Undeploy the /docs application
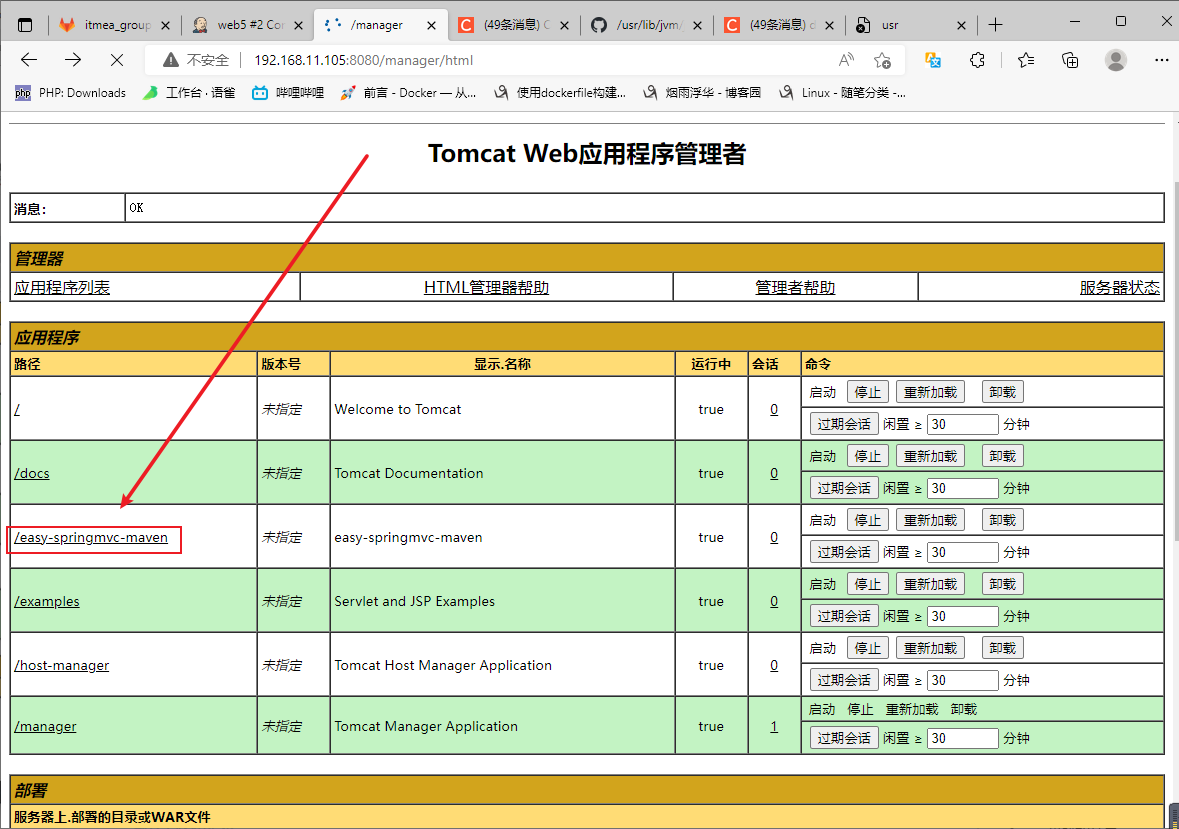The image size is (1179, 829). point(1002,456)
